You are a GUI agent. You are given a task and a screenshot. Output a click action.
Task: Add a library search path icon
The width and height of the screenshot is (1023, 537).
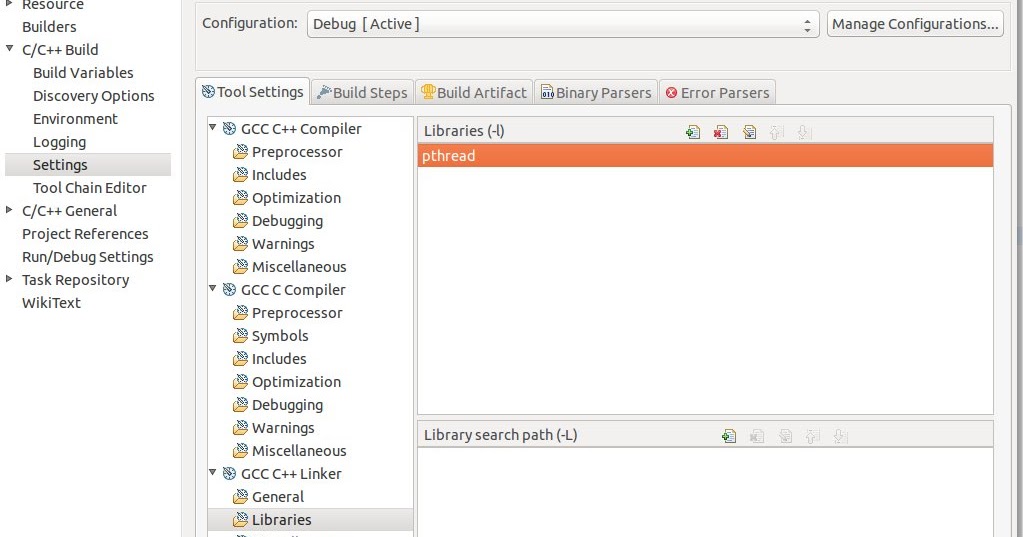pos(729,436)
